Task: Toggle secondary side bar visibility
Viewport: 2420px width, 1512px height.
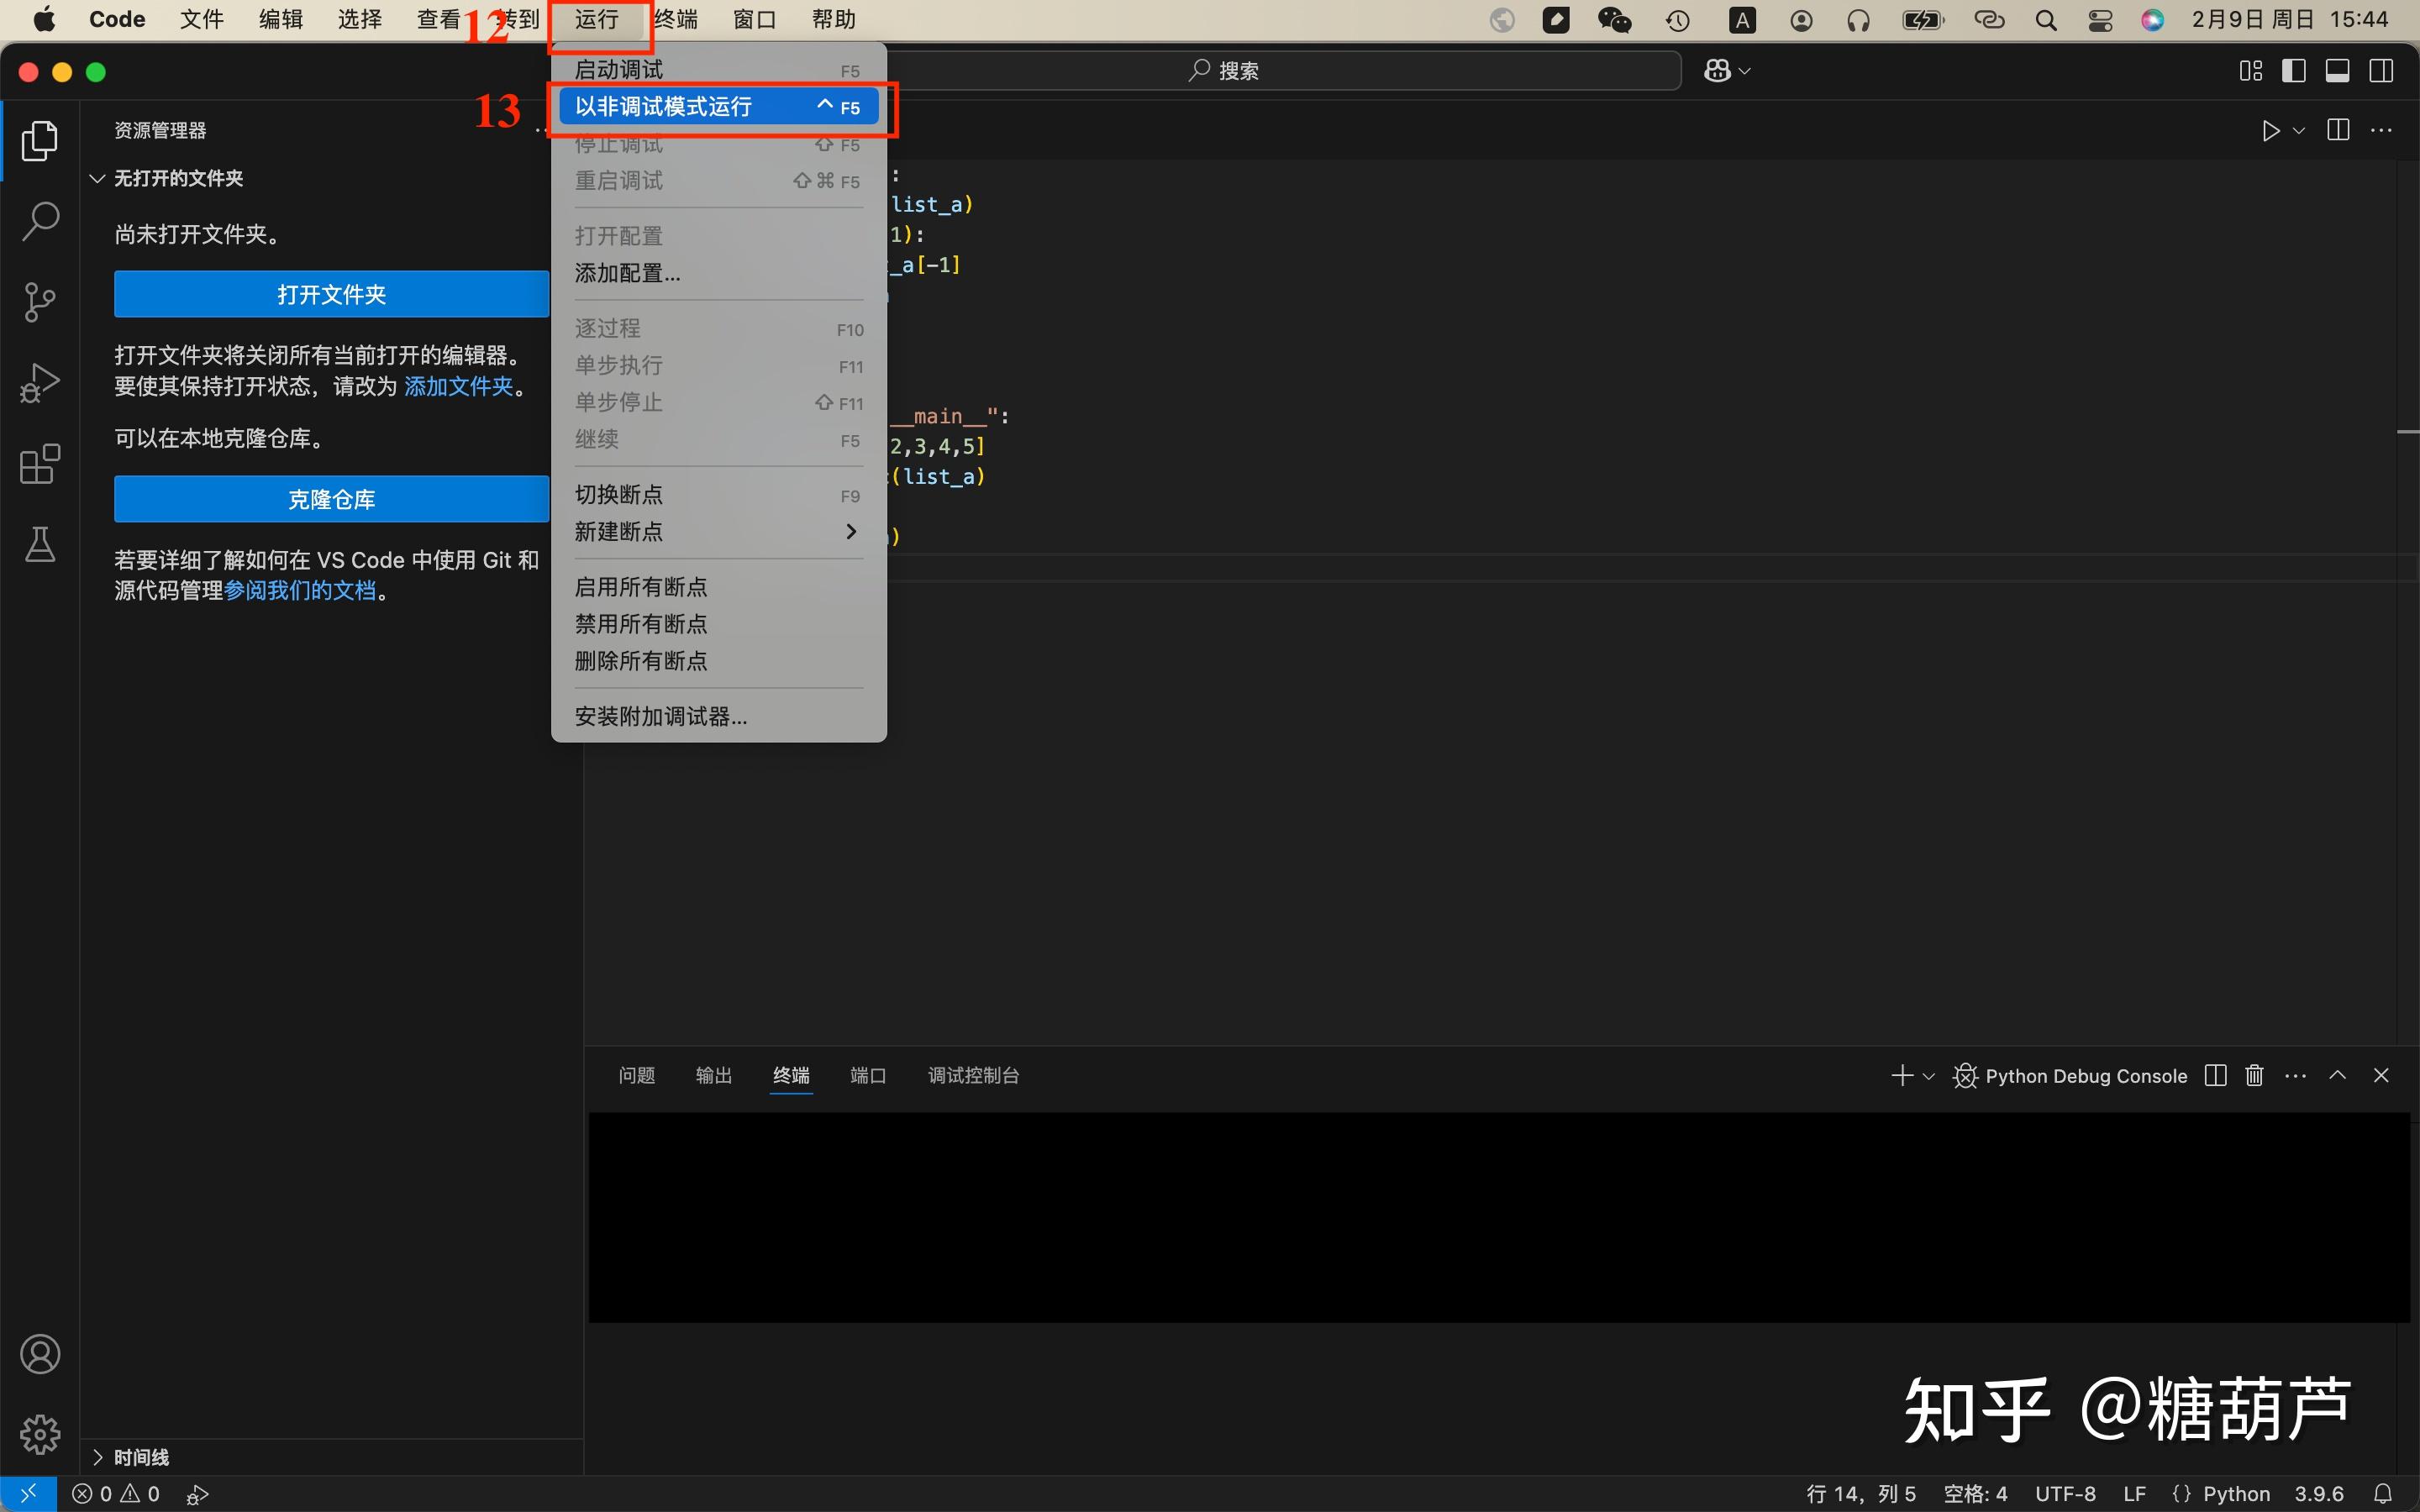Action: [2381, 70]
